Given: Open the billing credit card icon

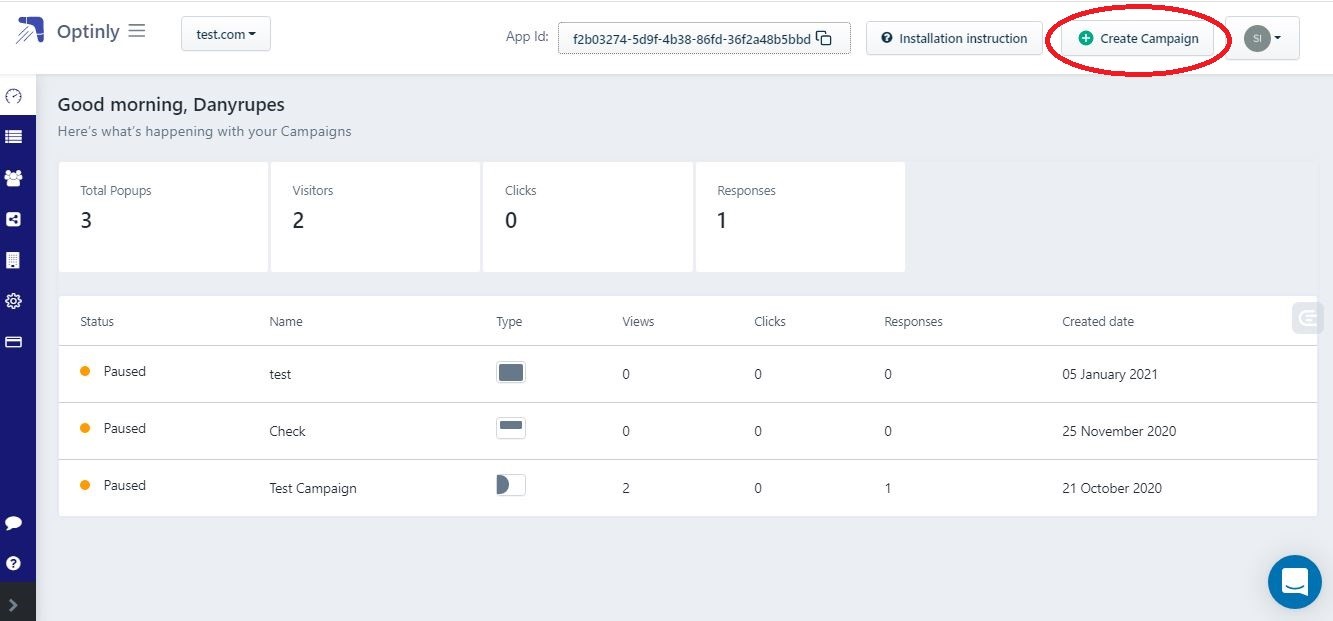Looking at the screenshot, I should (x=14, y=342).
